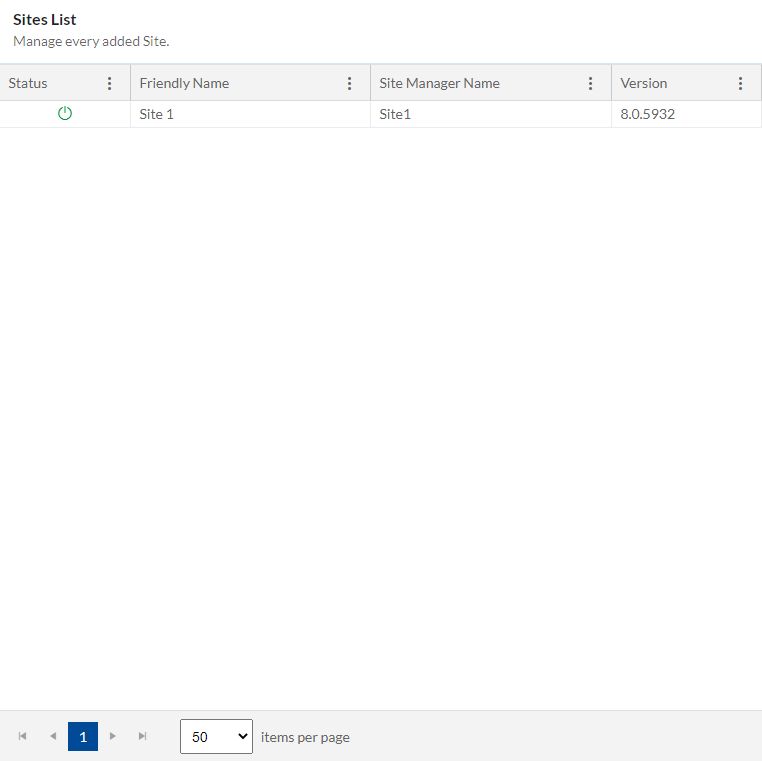762x761 pixels.
Task: Sort by the Site Manager Name header
Action: coord(439,84)
